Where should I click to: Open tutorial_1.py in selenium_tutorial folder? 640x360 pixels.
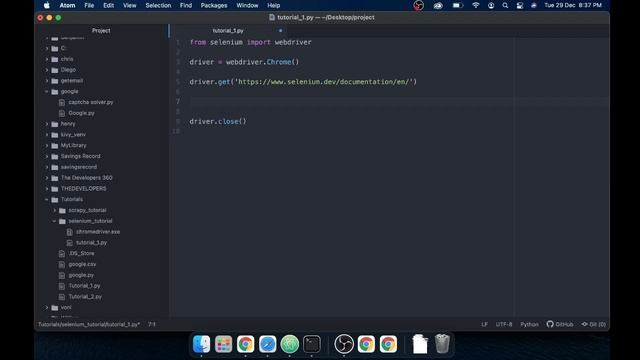click(91, 242)
